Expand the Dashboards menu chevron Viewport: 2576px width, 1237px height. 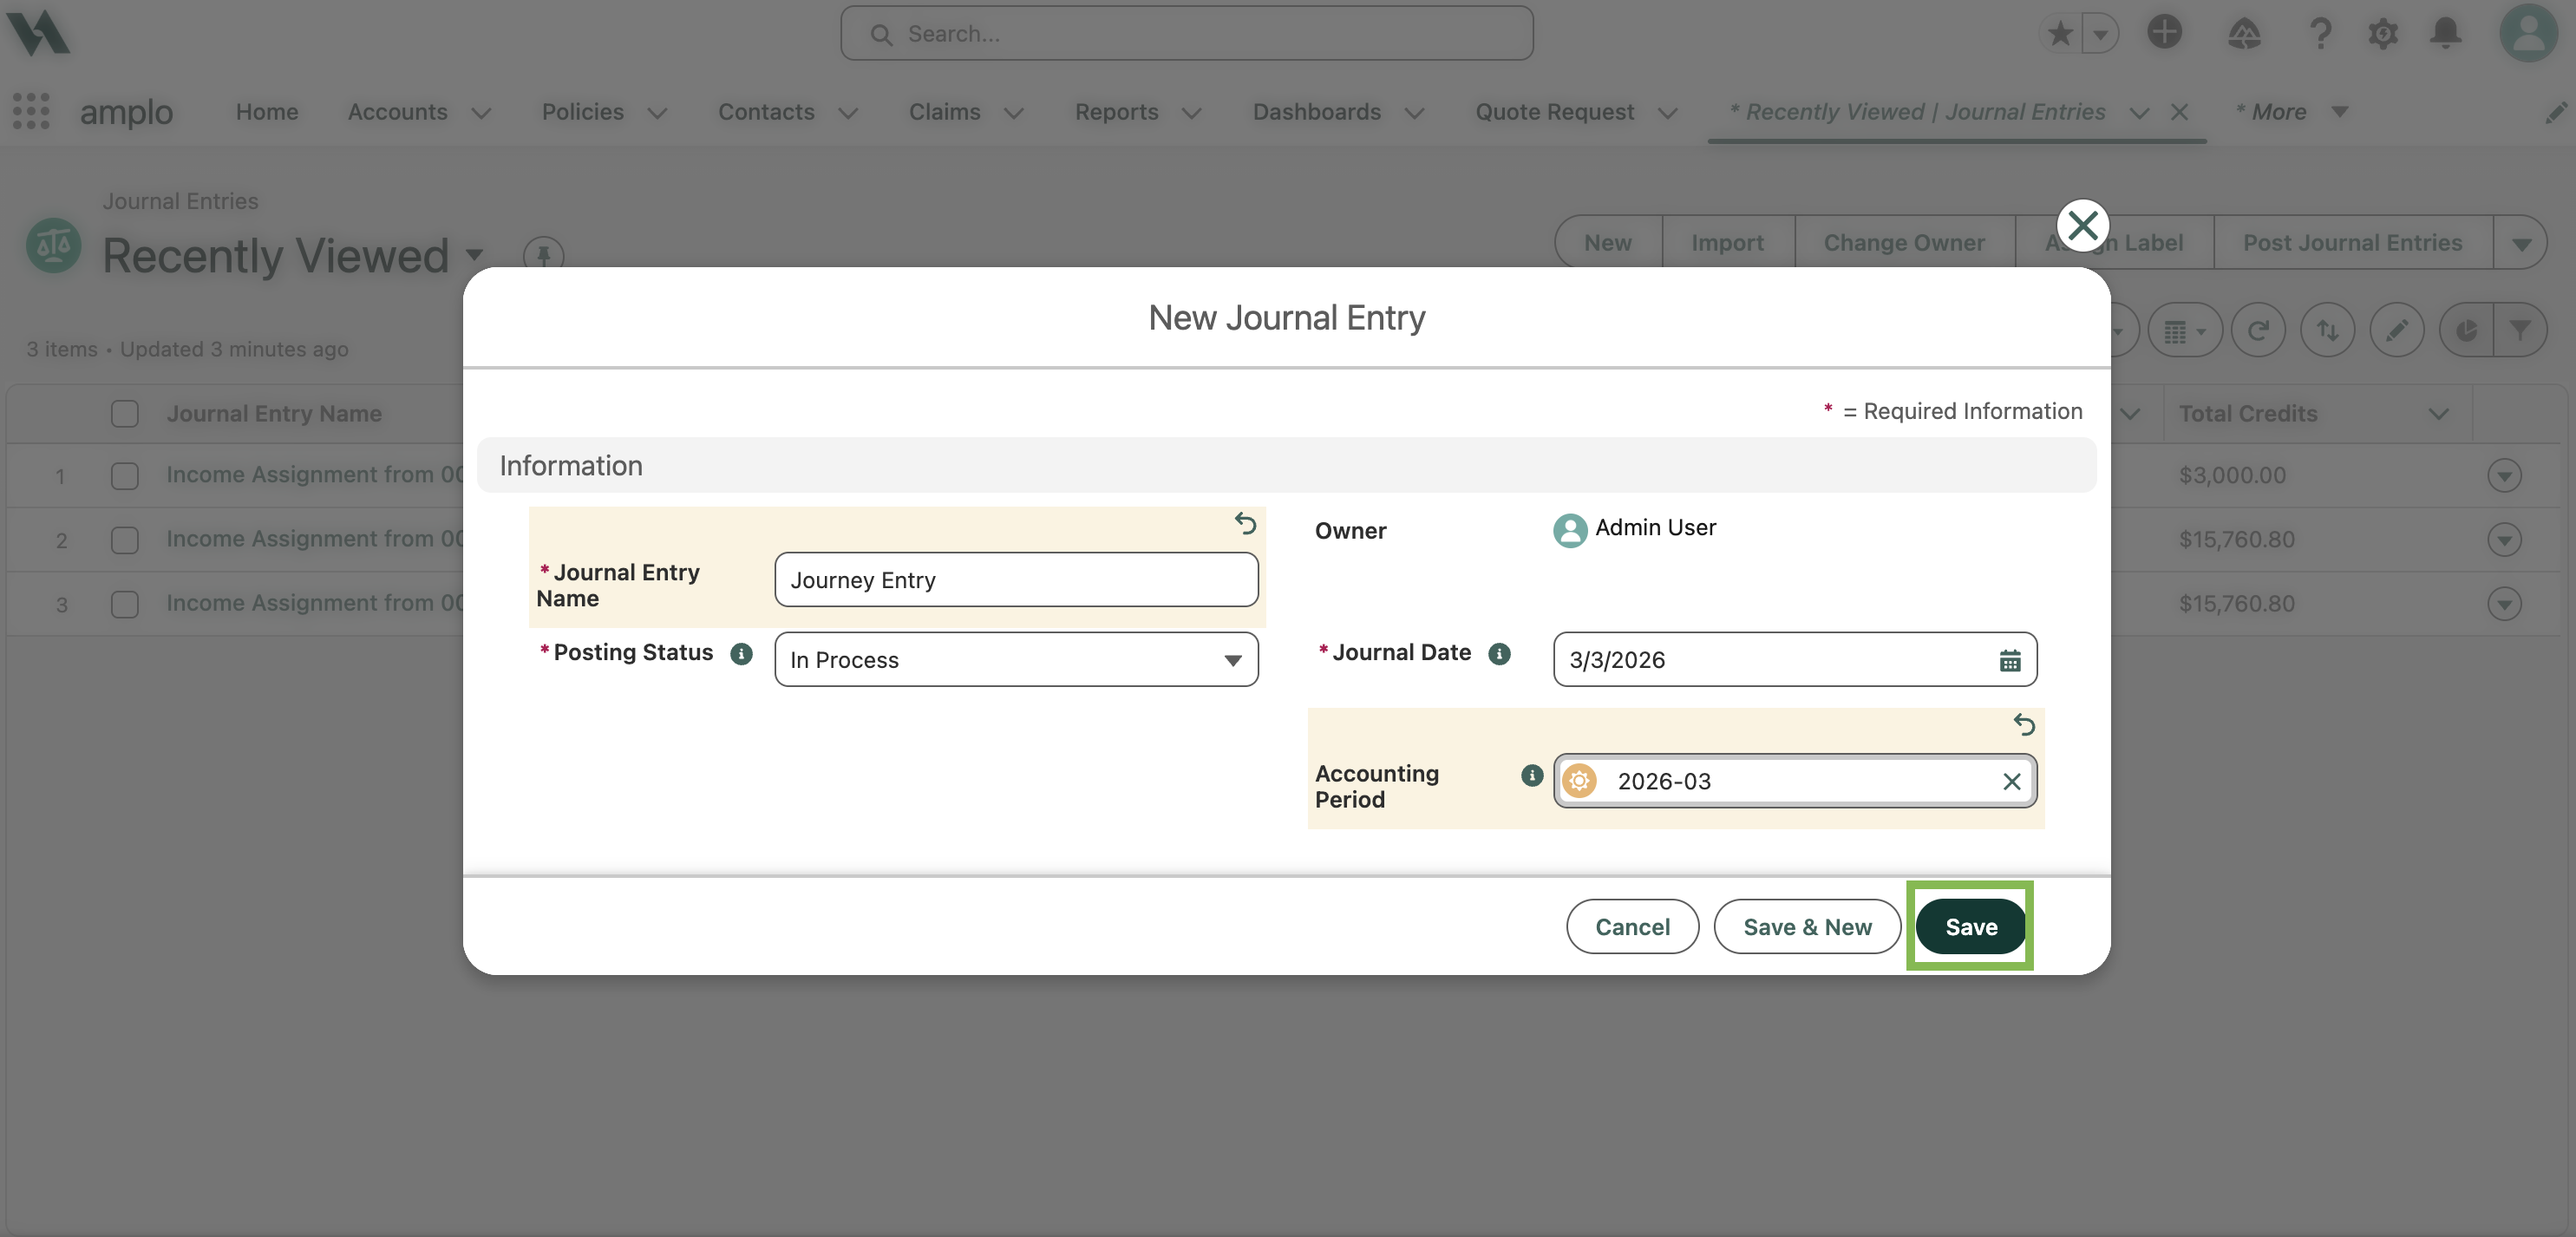click(x=1414, y=113)
